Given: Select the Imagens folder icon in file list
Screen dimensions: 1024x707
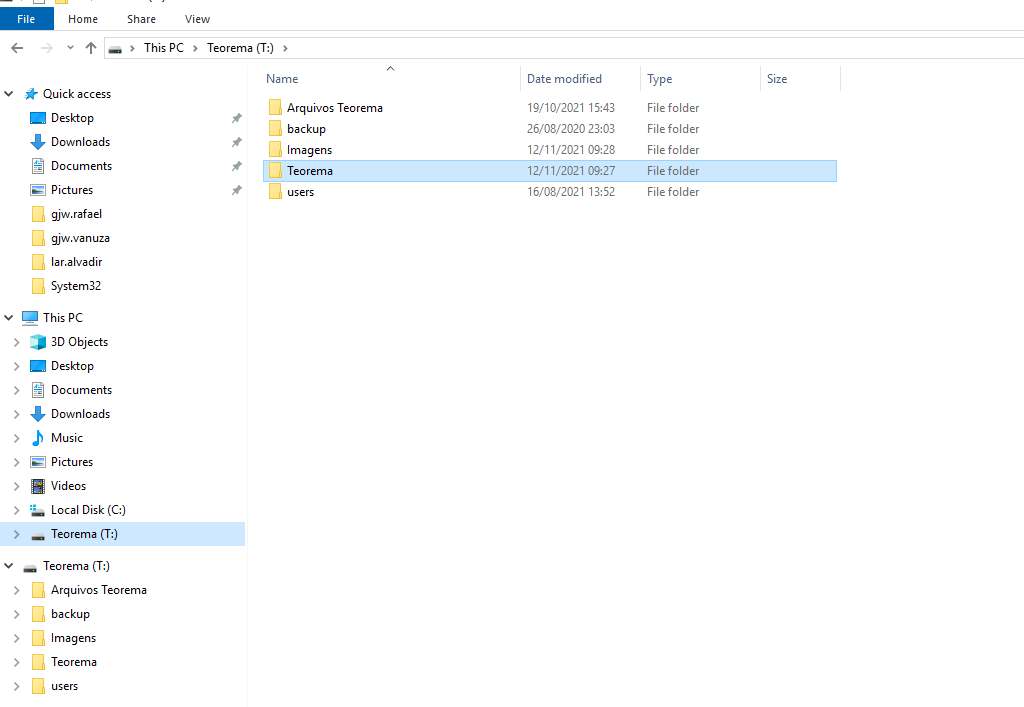Looking at the screenshot, I should 276,149.
